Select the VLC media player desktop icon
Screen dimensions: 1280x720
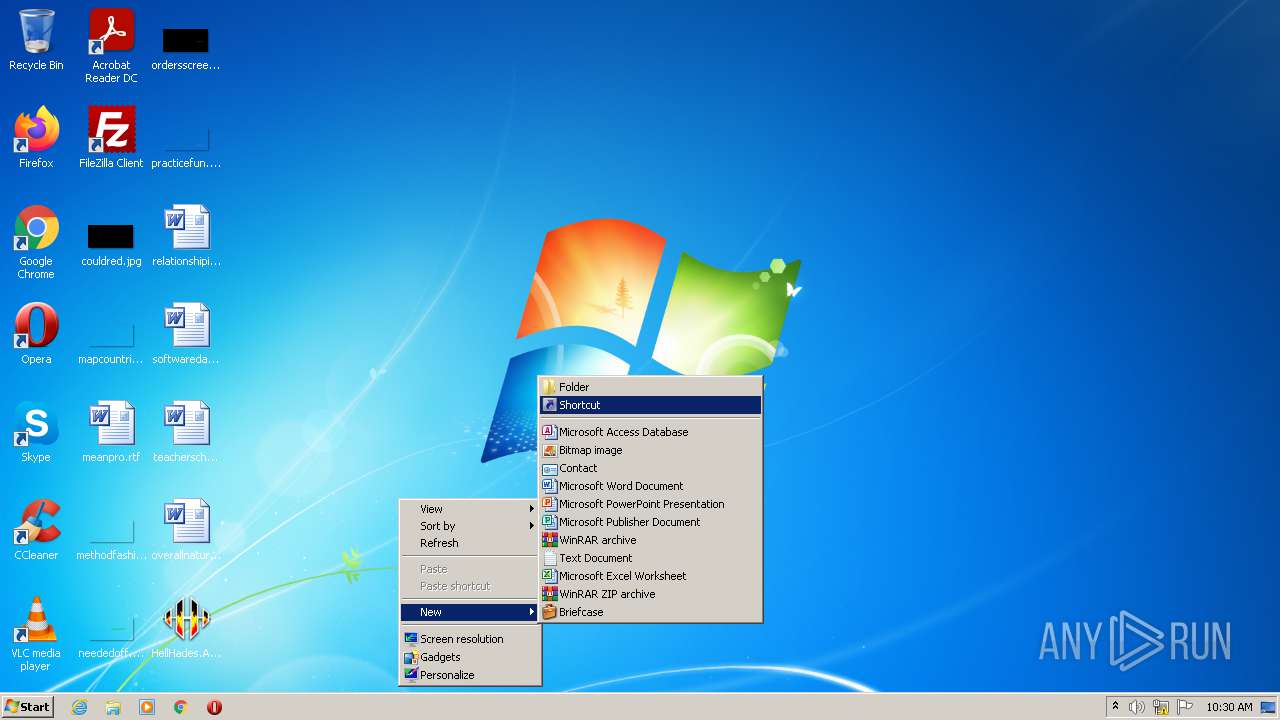tap(36, 634)
